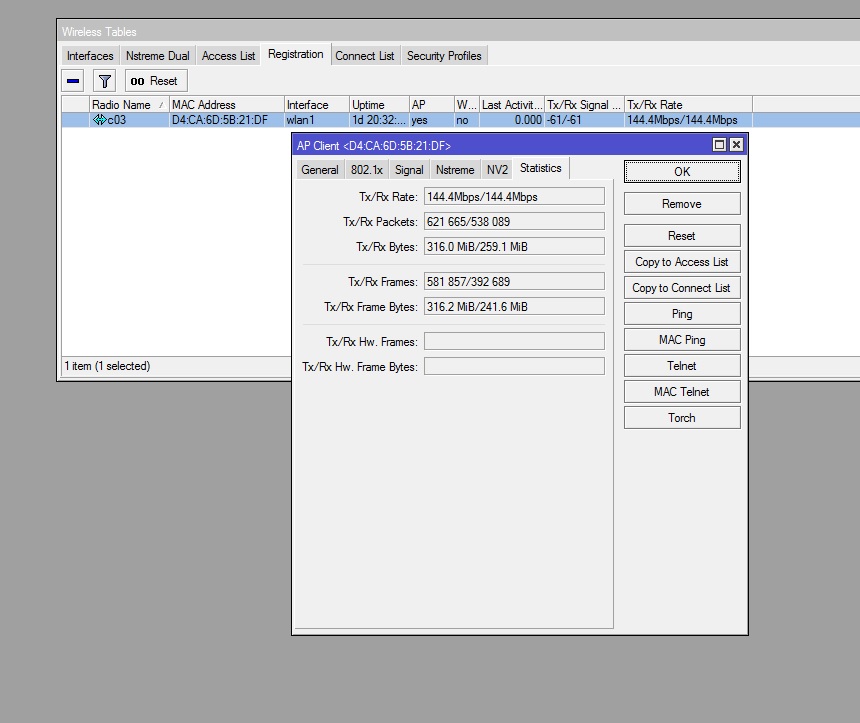This screenshot has width=860, height=723.
Task: Open the Security Profiles tab
Action: pyautogui.click(x=444, y=56)
